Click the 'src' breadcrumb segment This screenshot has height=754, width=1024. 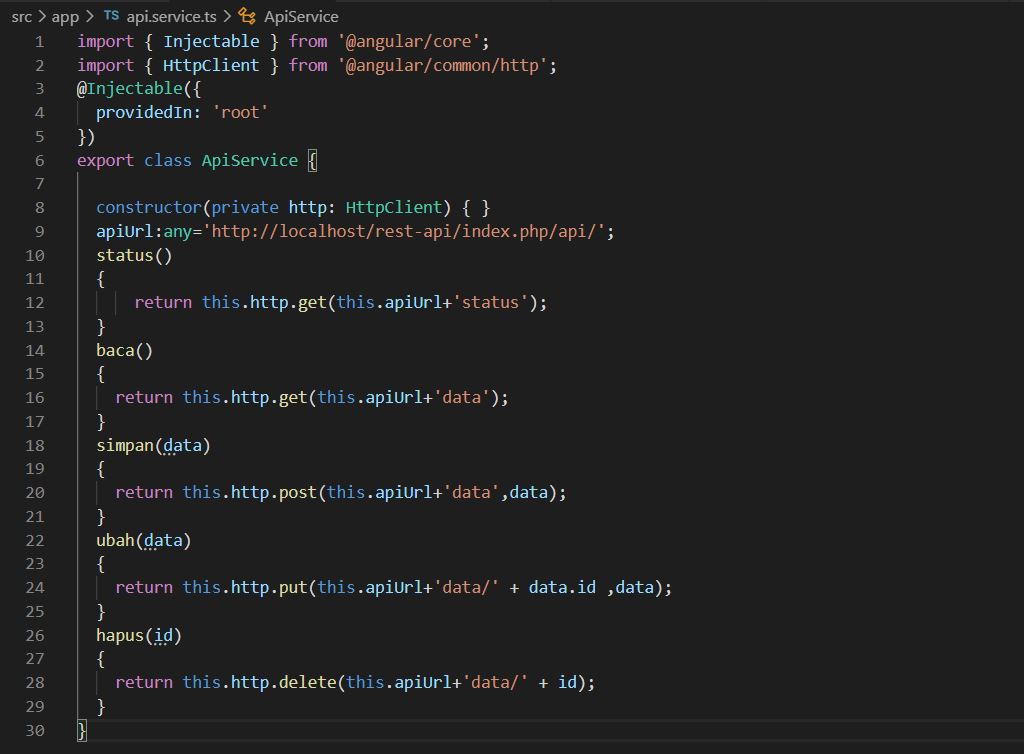pyautogui.click(x=22, y=17)
